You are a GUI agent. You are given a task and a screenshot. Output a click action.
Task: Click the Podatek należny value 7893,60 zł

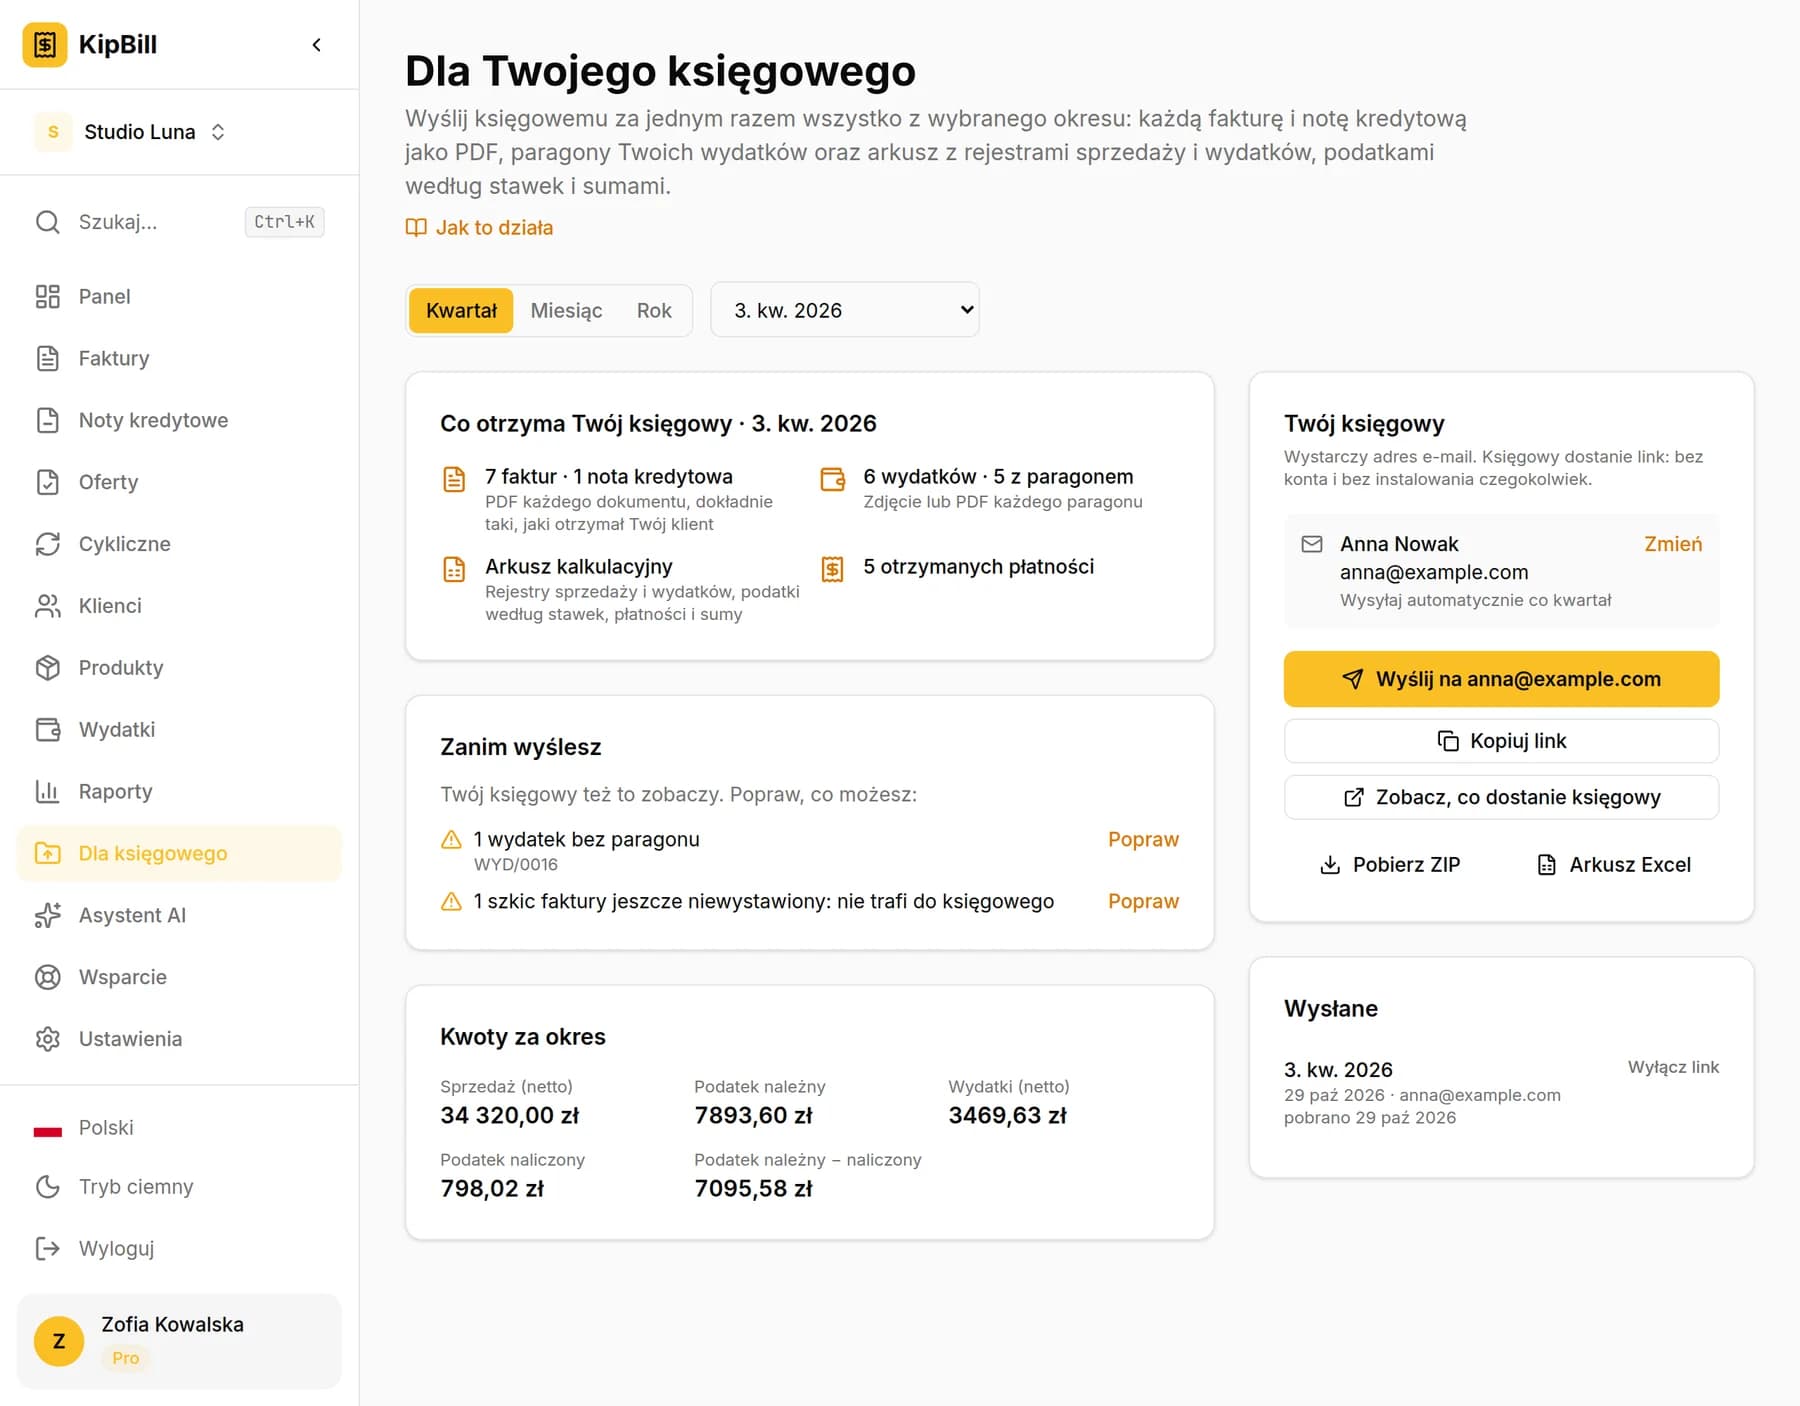pyautogui.click(x=753, y=1116)
